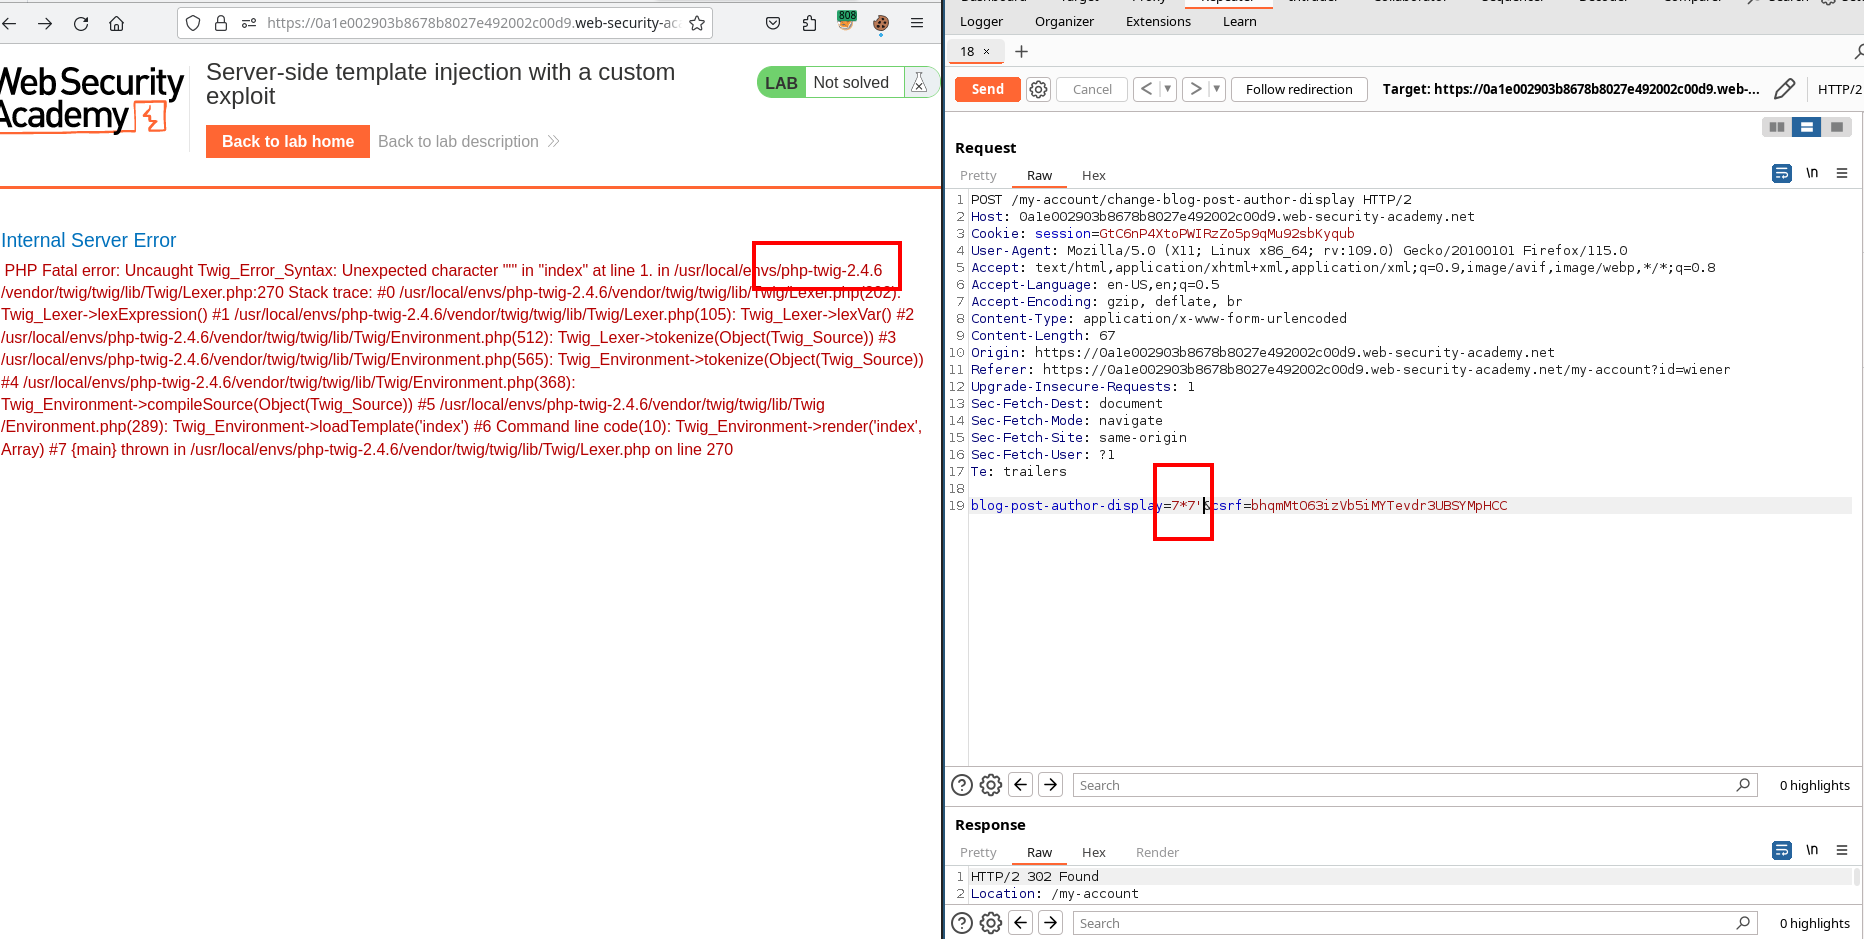Switch request view to Hex
The height and width of the screenshot is (939, 1864).
point(1093,175)
